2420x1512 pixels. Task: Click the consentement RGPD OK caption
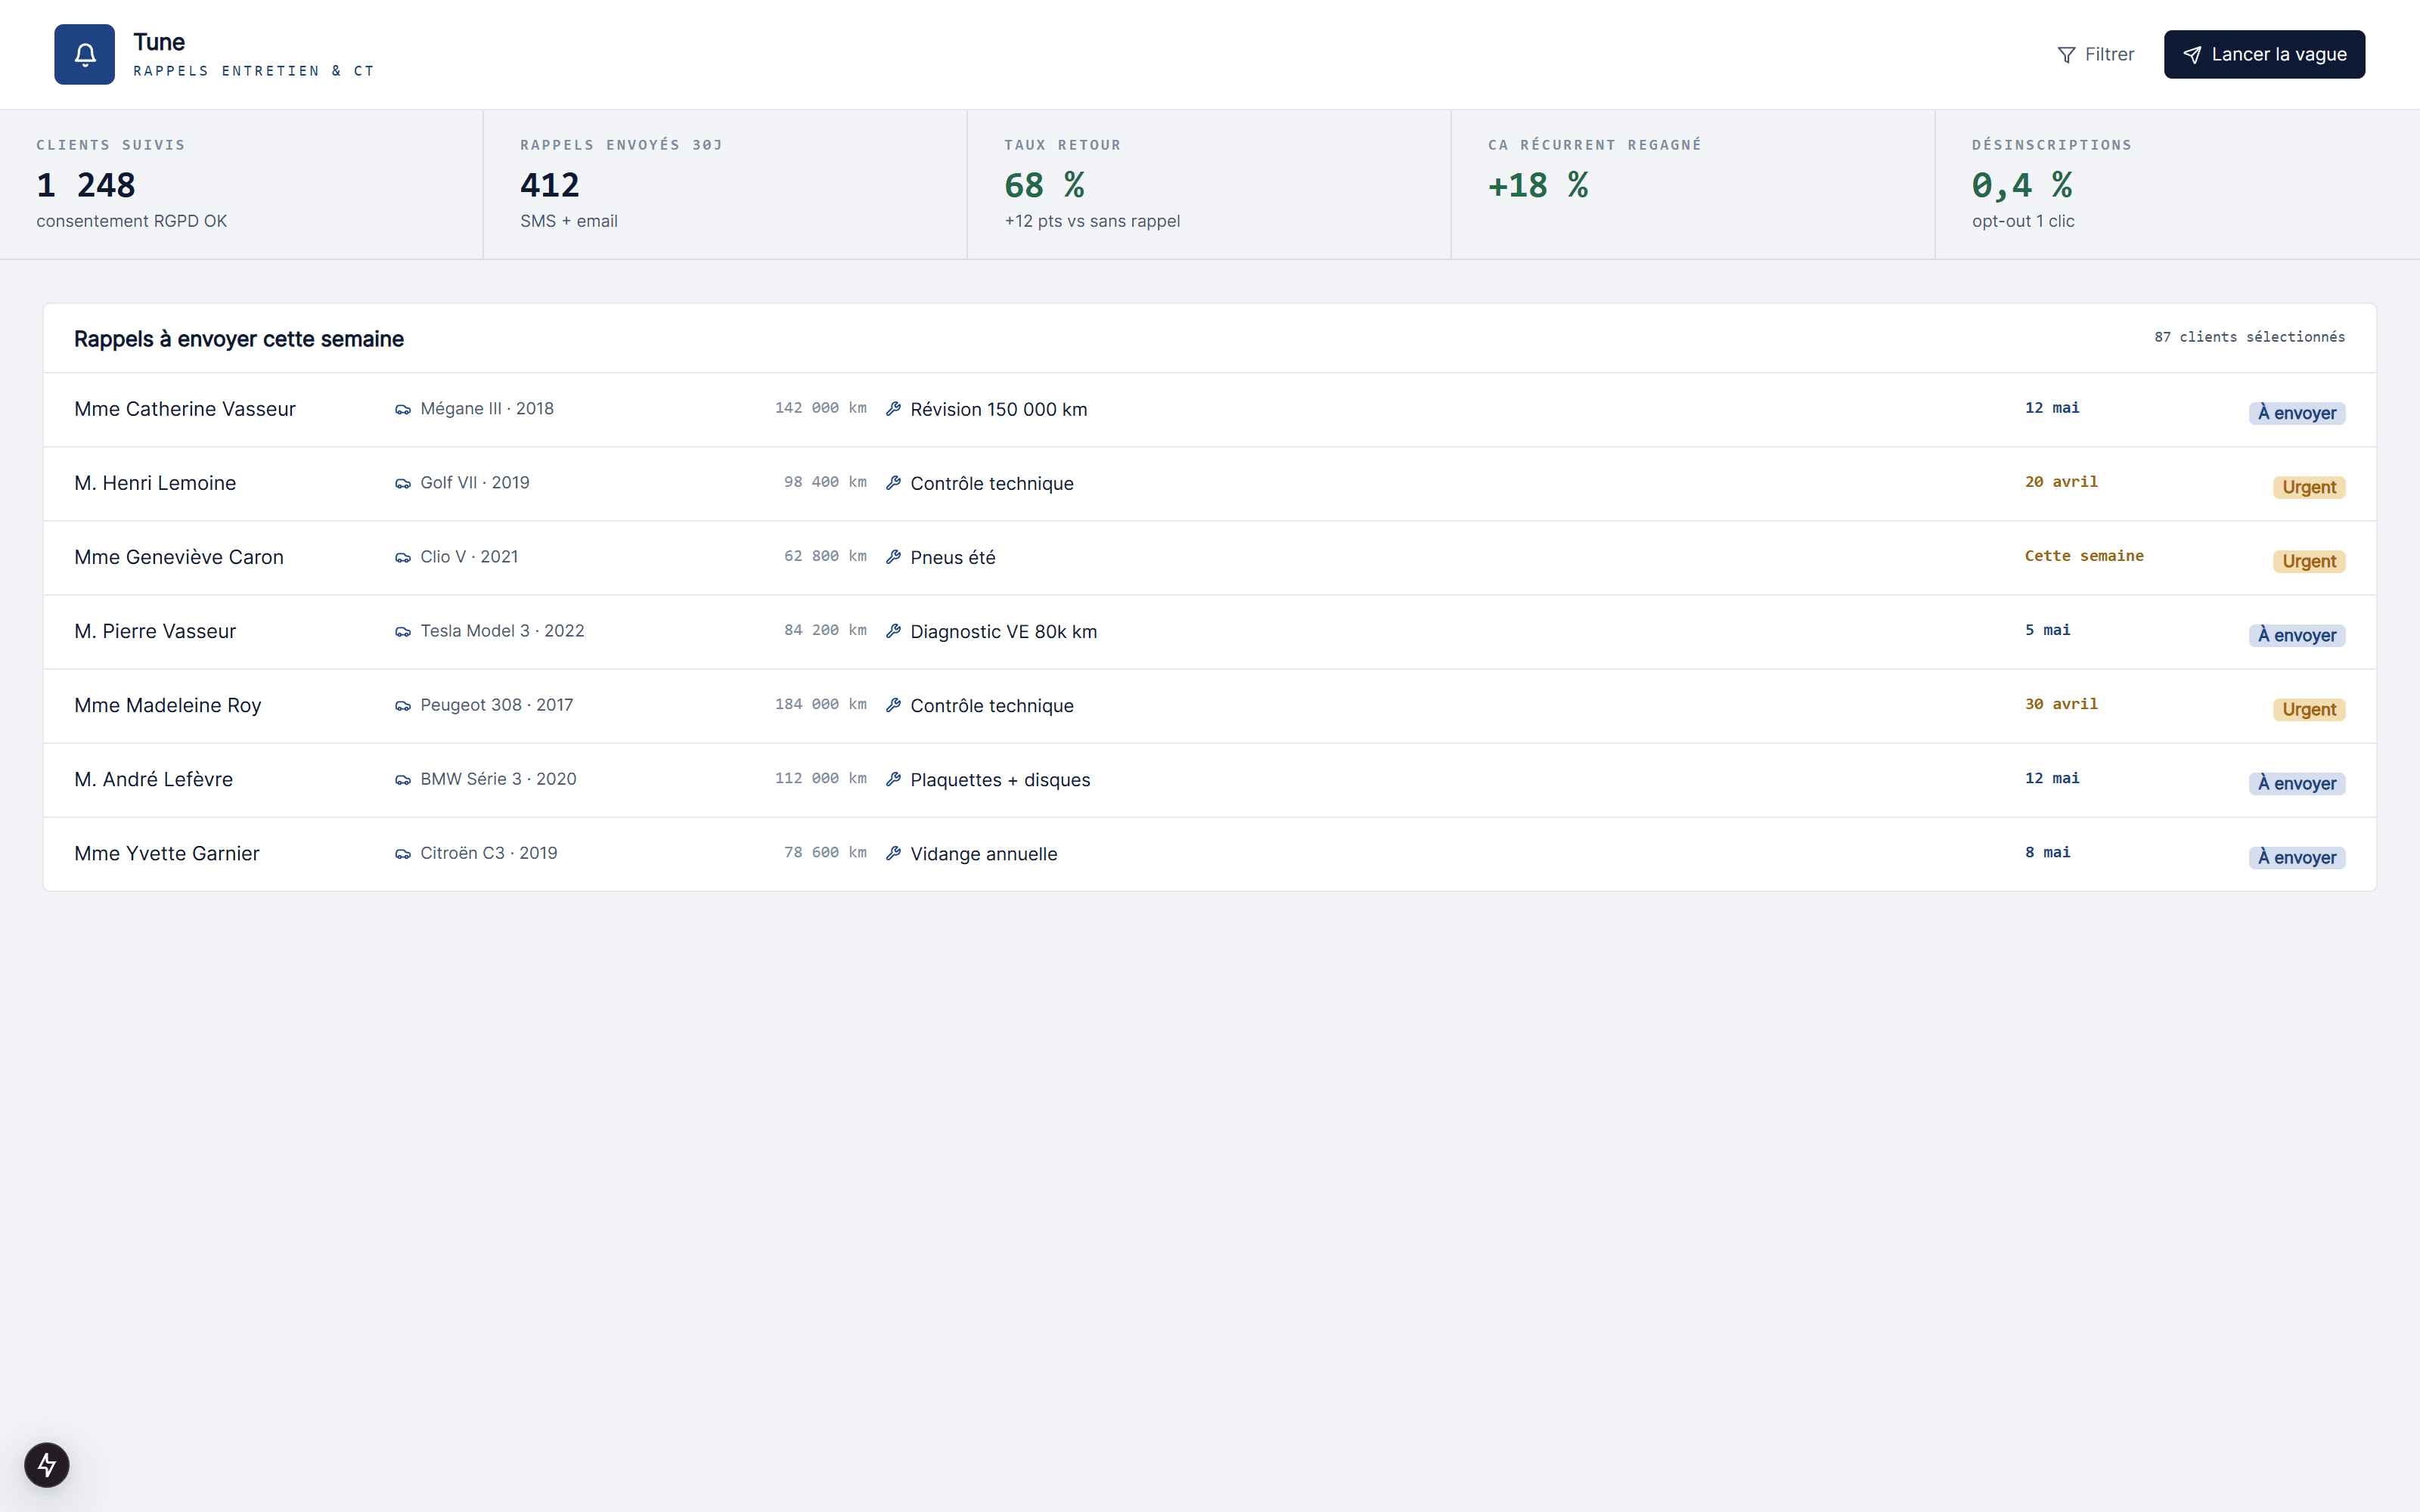(131, 221)
